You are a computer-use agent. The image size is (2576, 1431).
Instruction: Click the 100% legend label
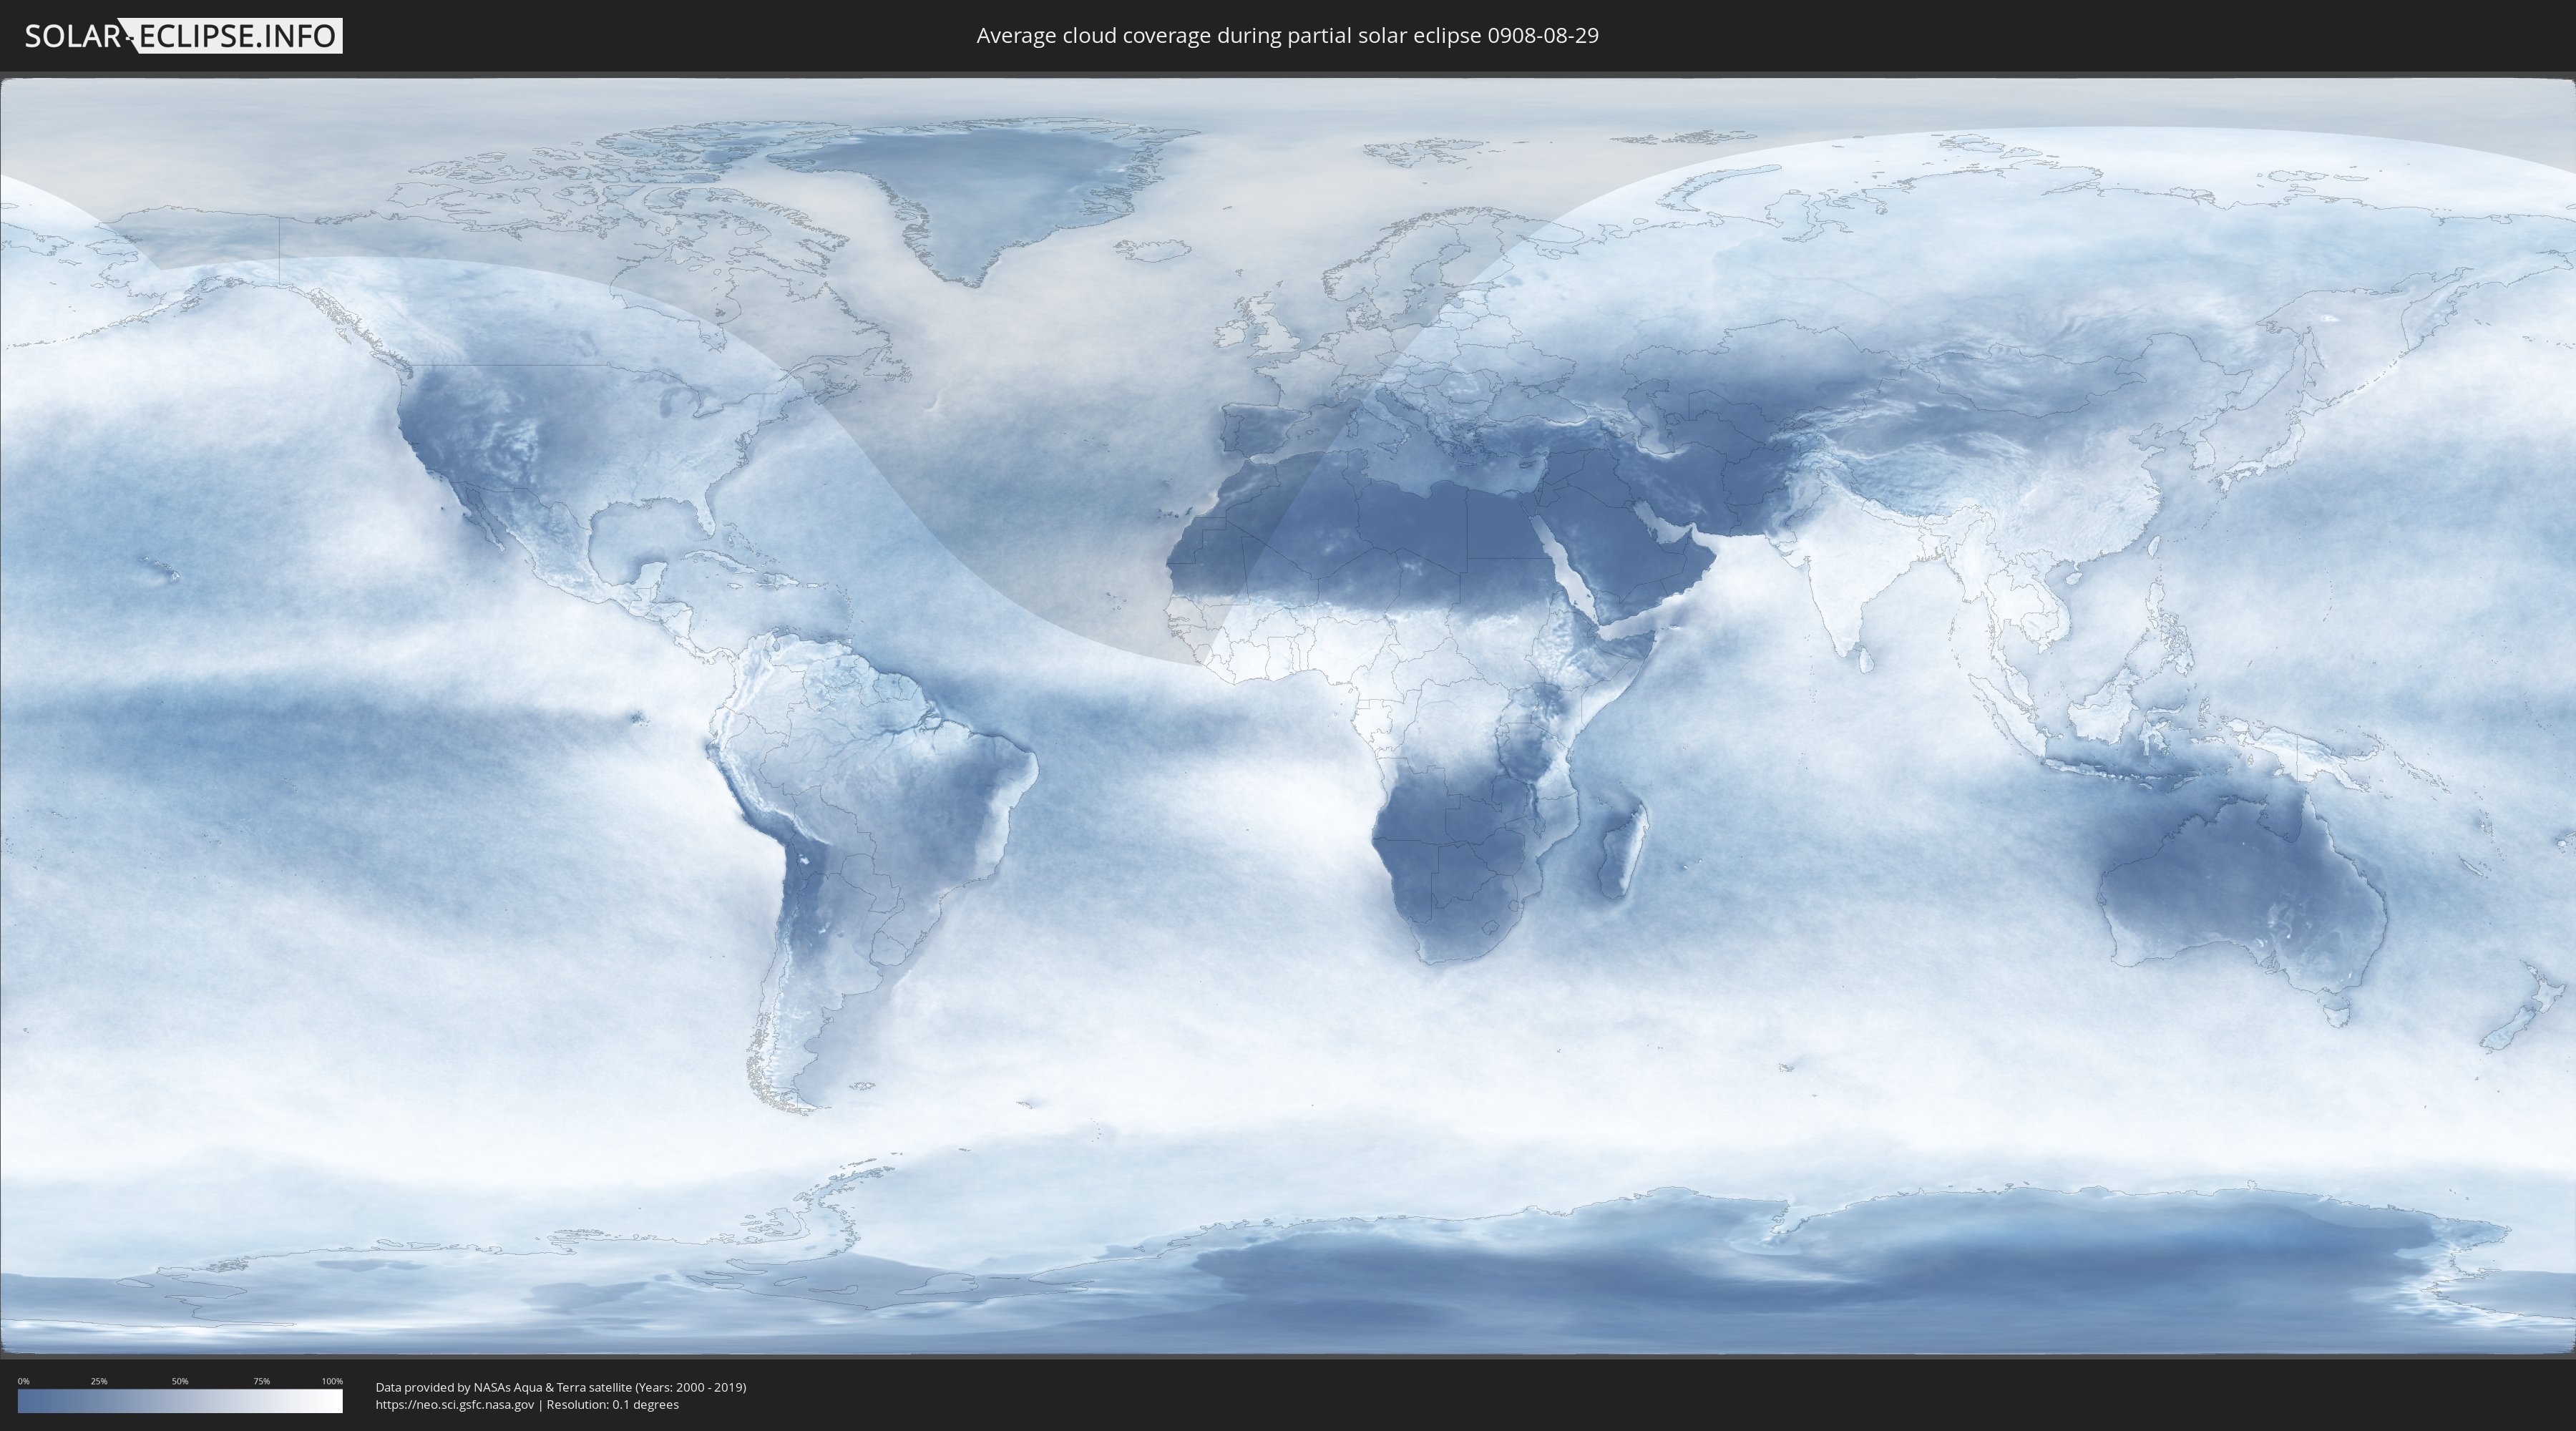[x=332, y=1381]
